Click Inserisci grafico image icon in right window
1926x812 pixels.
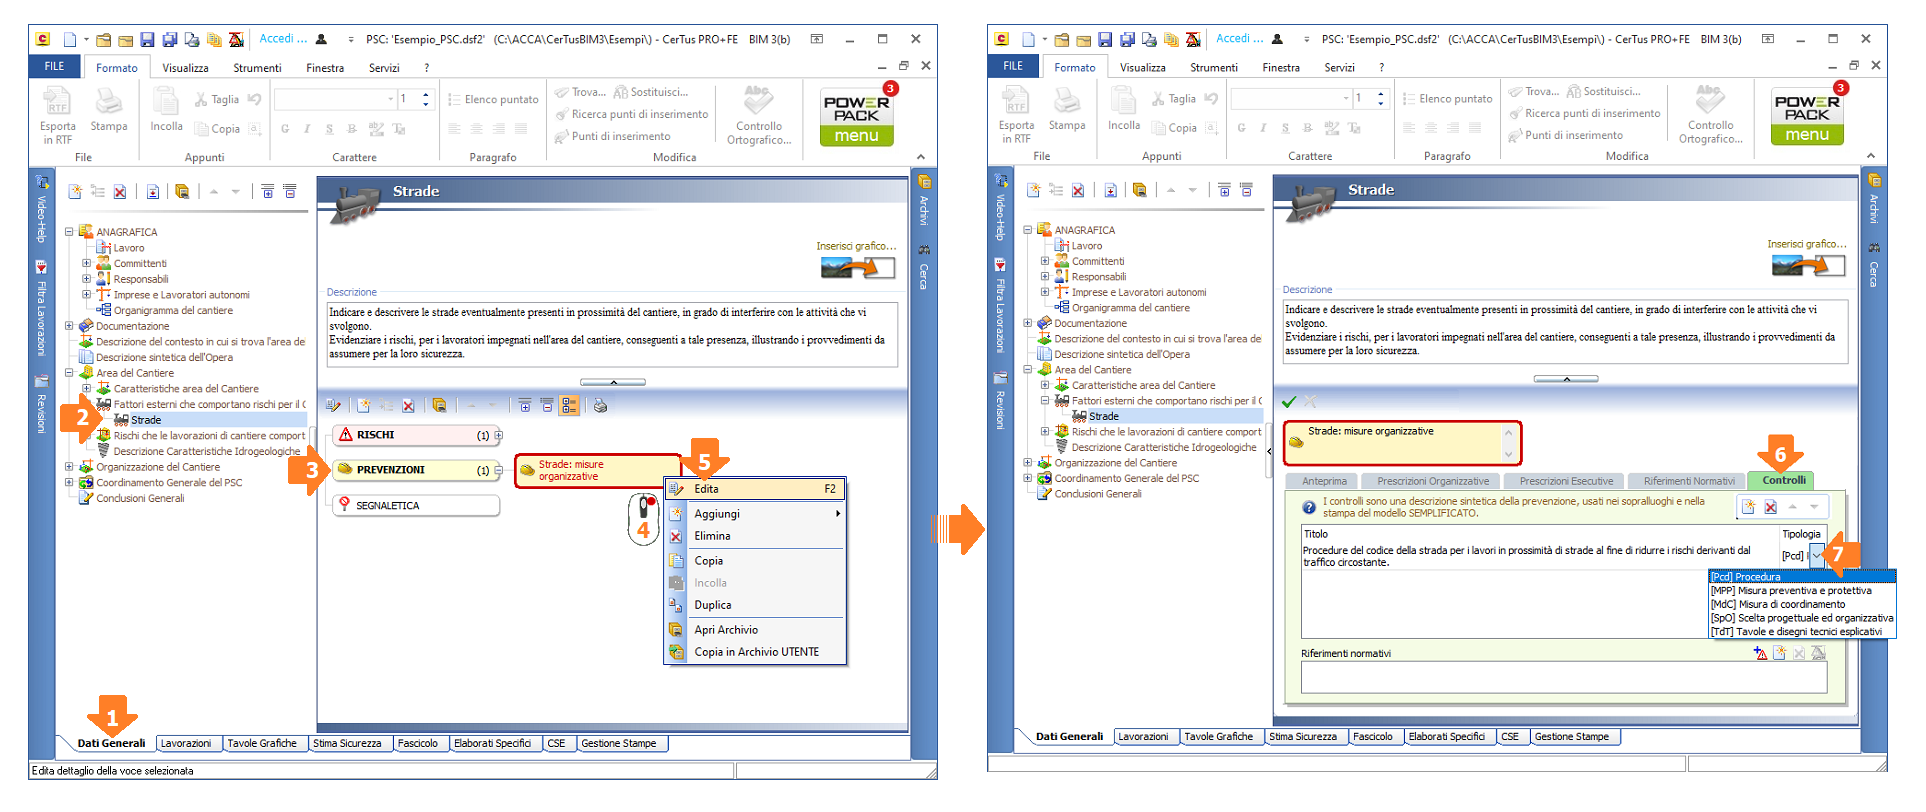(1808, 265)
